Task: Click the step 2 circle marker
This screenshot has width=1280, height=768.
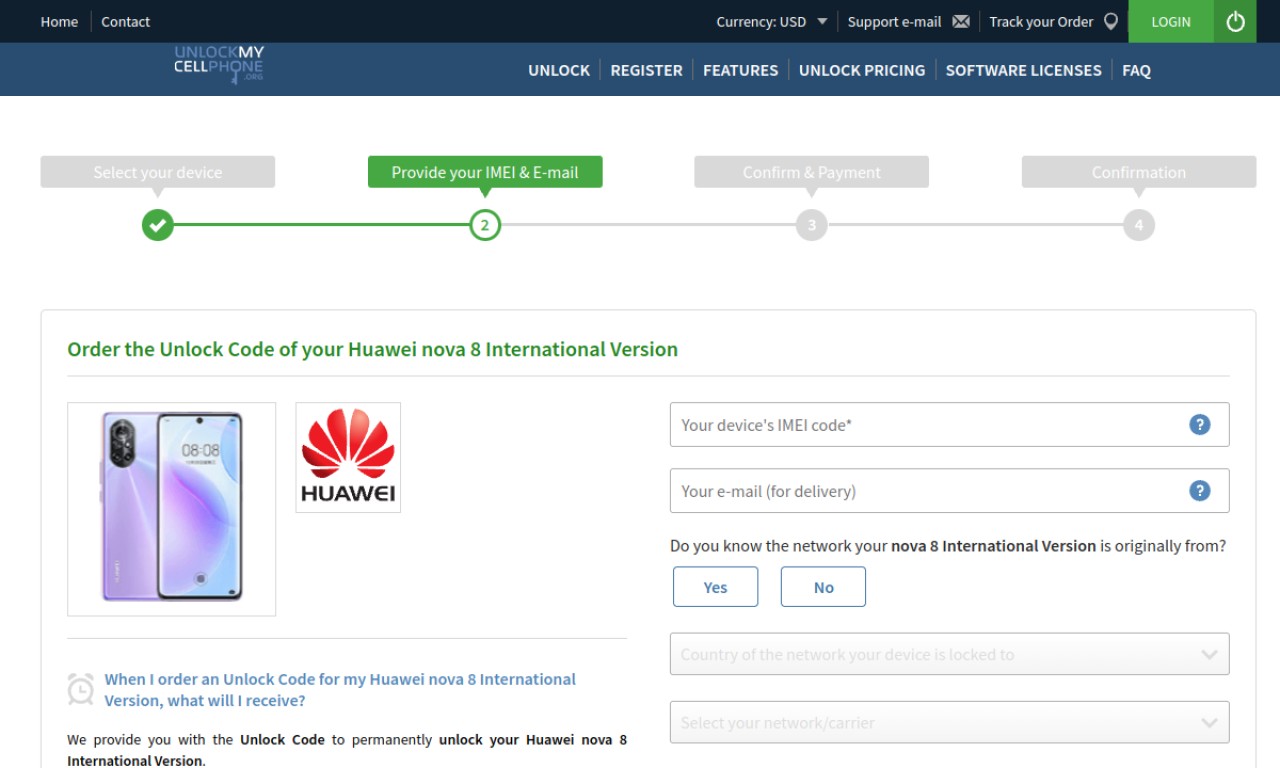Action: (485, 225)
